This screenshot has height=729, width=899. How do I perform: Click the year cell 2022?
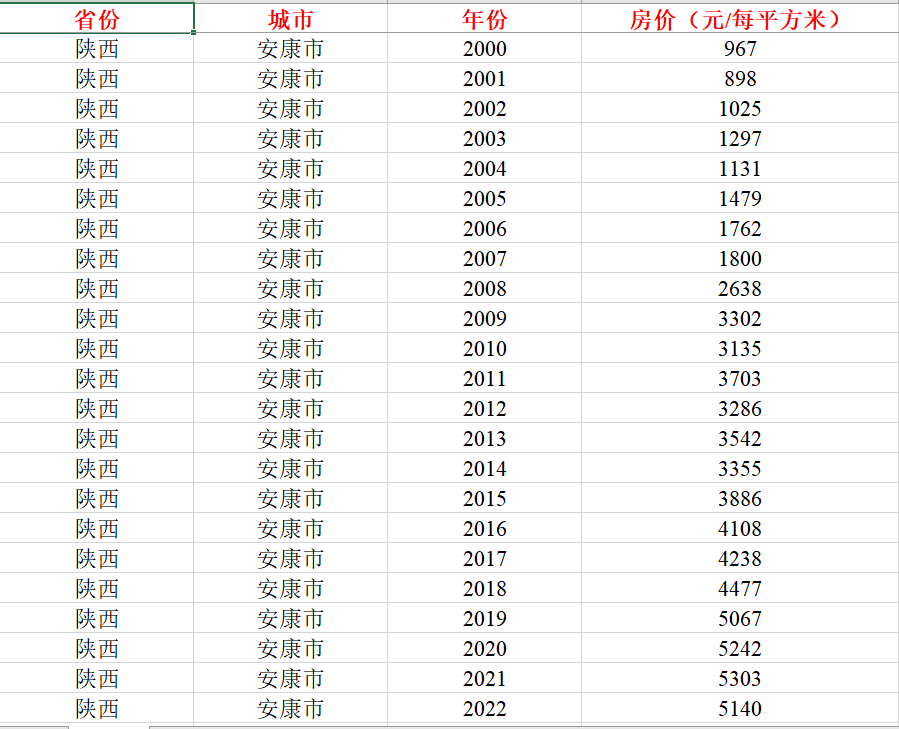pos(484,708)
